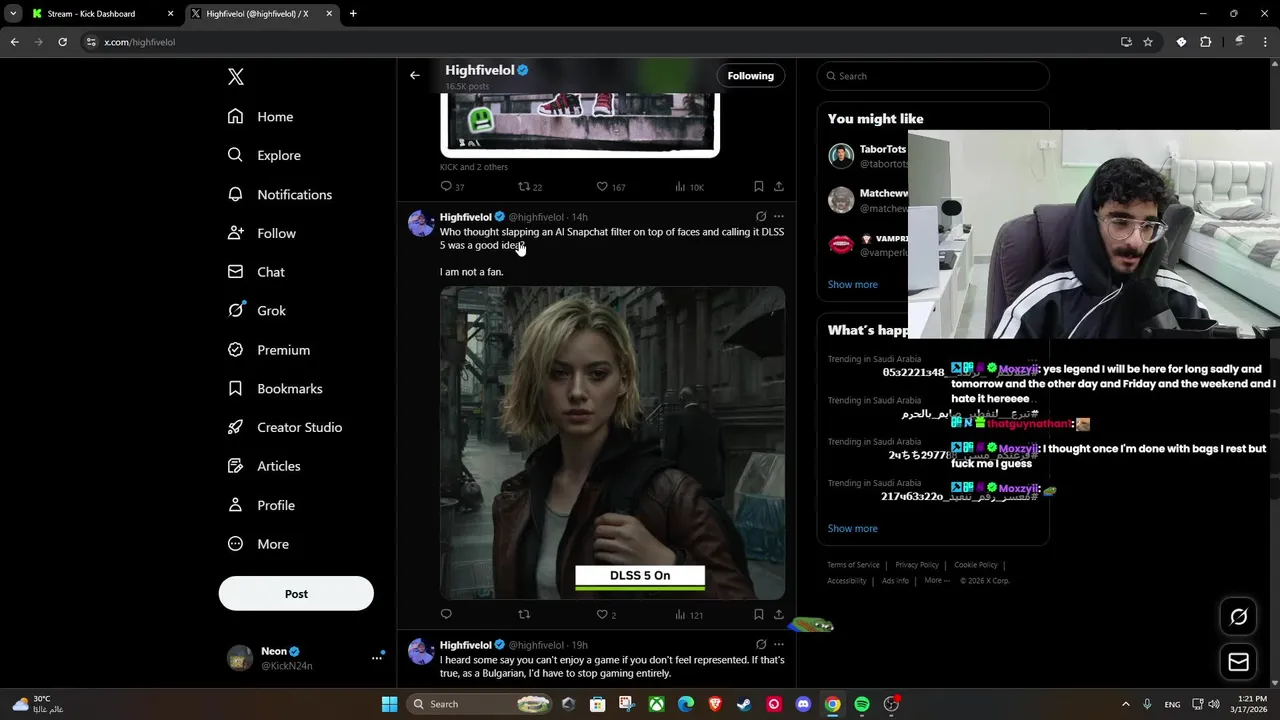The height and width of the screenshot is (720, 1280).
Task: Open the DLSS 5 On image
Action: coord(612,443)
